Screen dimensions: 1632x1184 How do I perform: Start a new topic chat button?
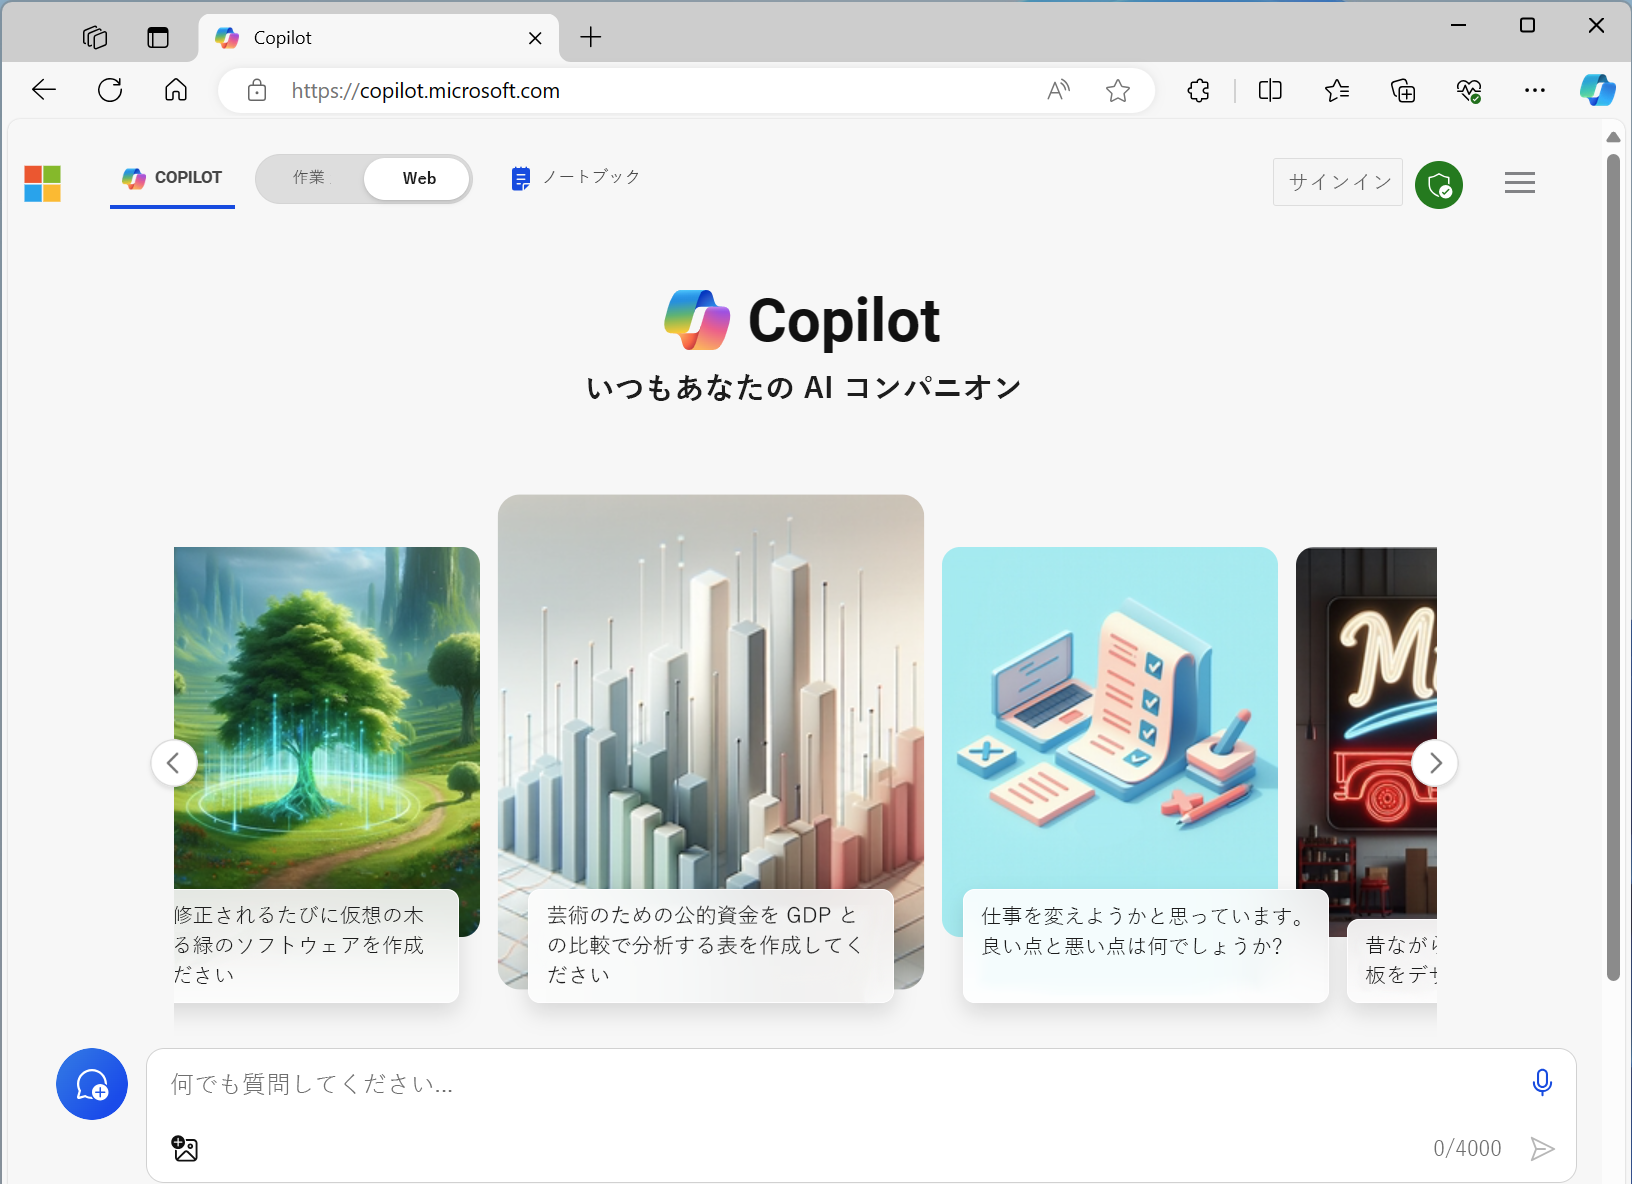(x=92, y=1084)
